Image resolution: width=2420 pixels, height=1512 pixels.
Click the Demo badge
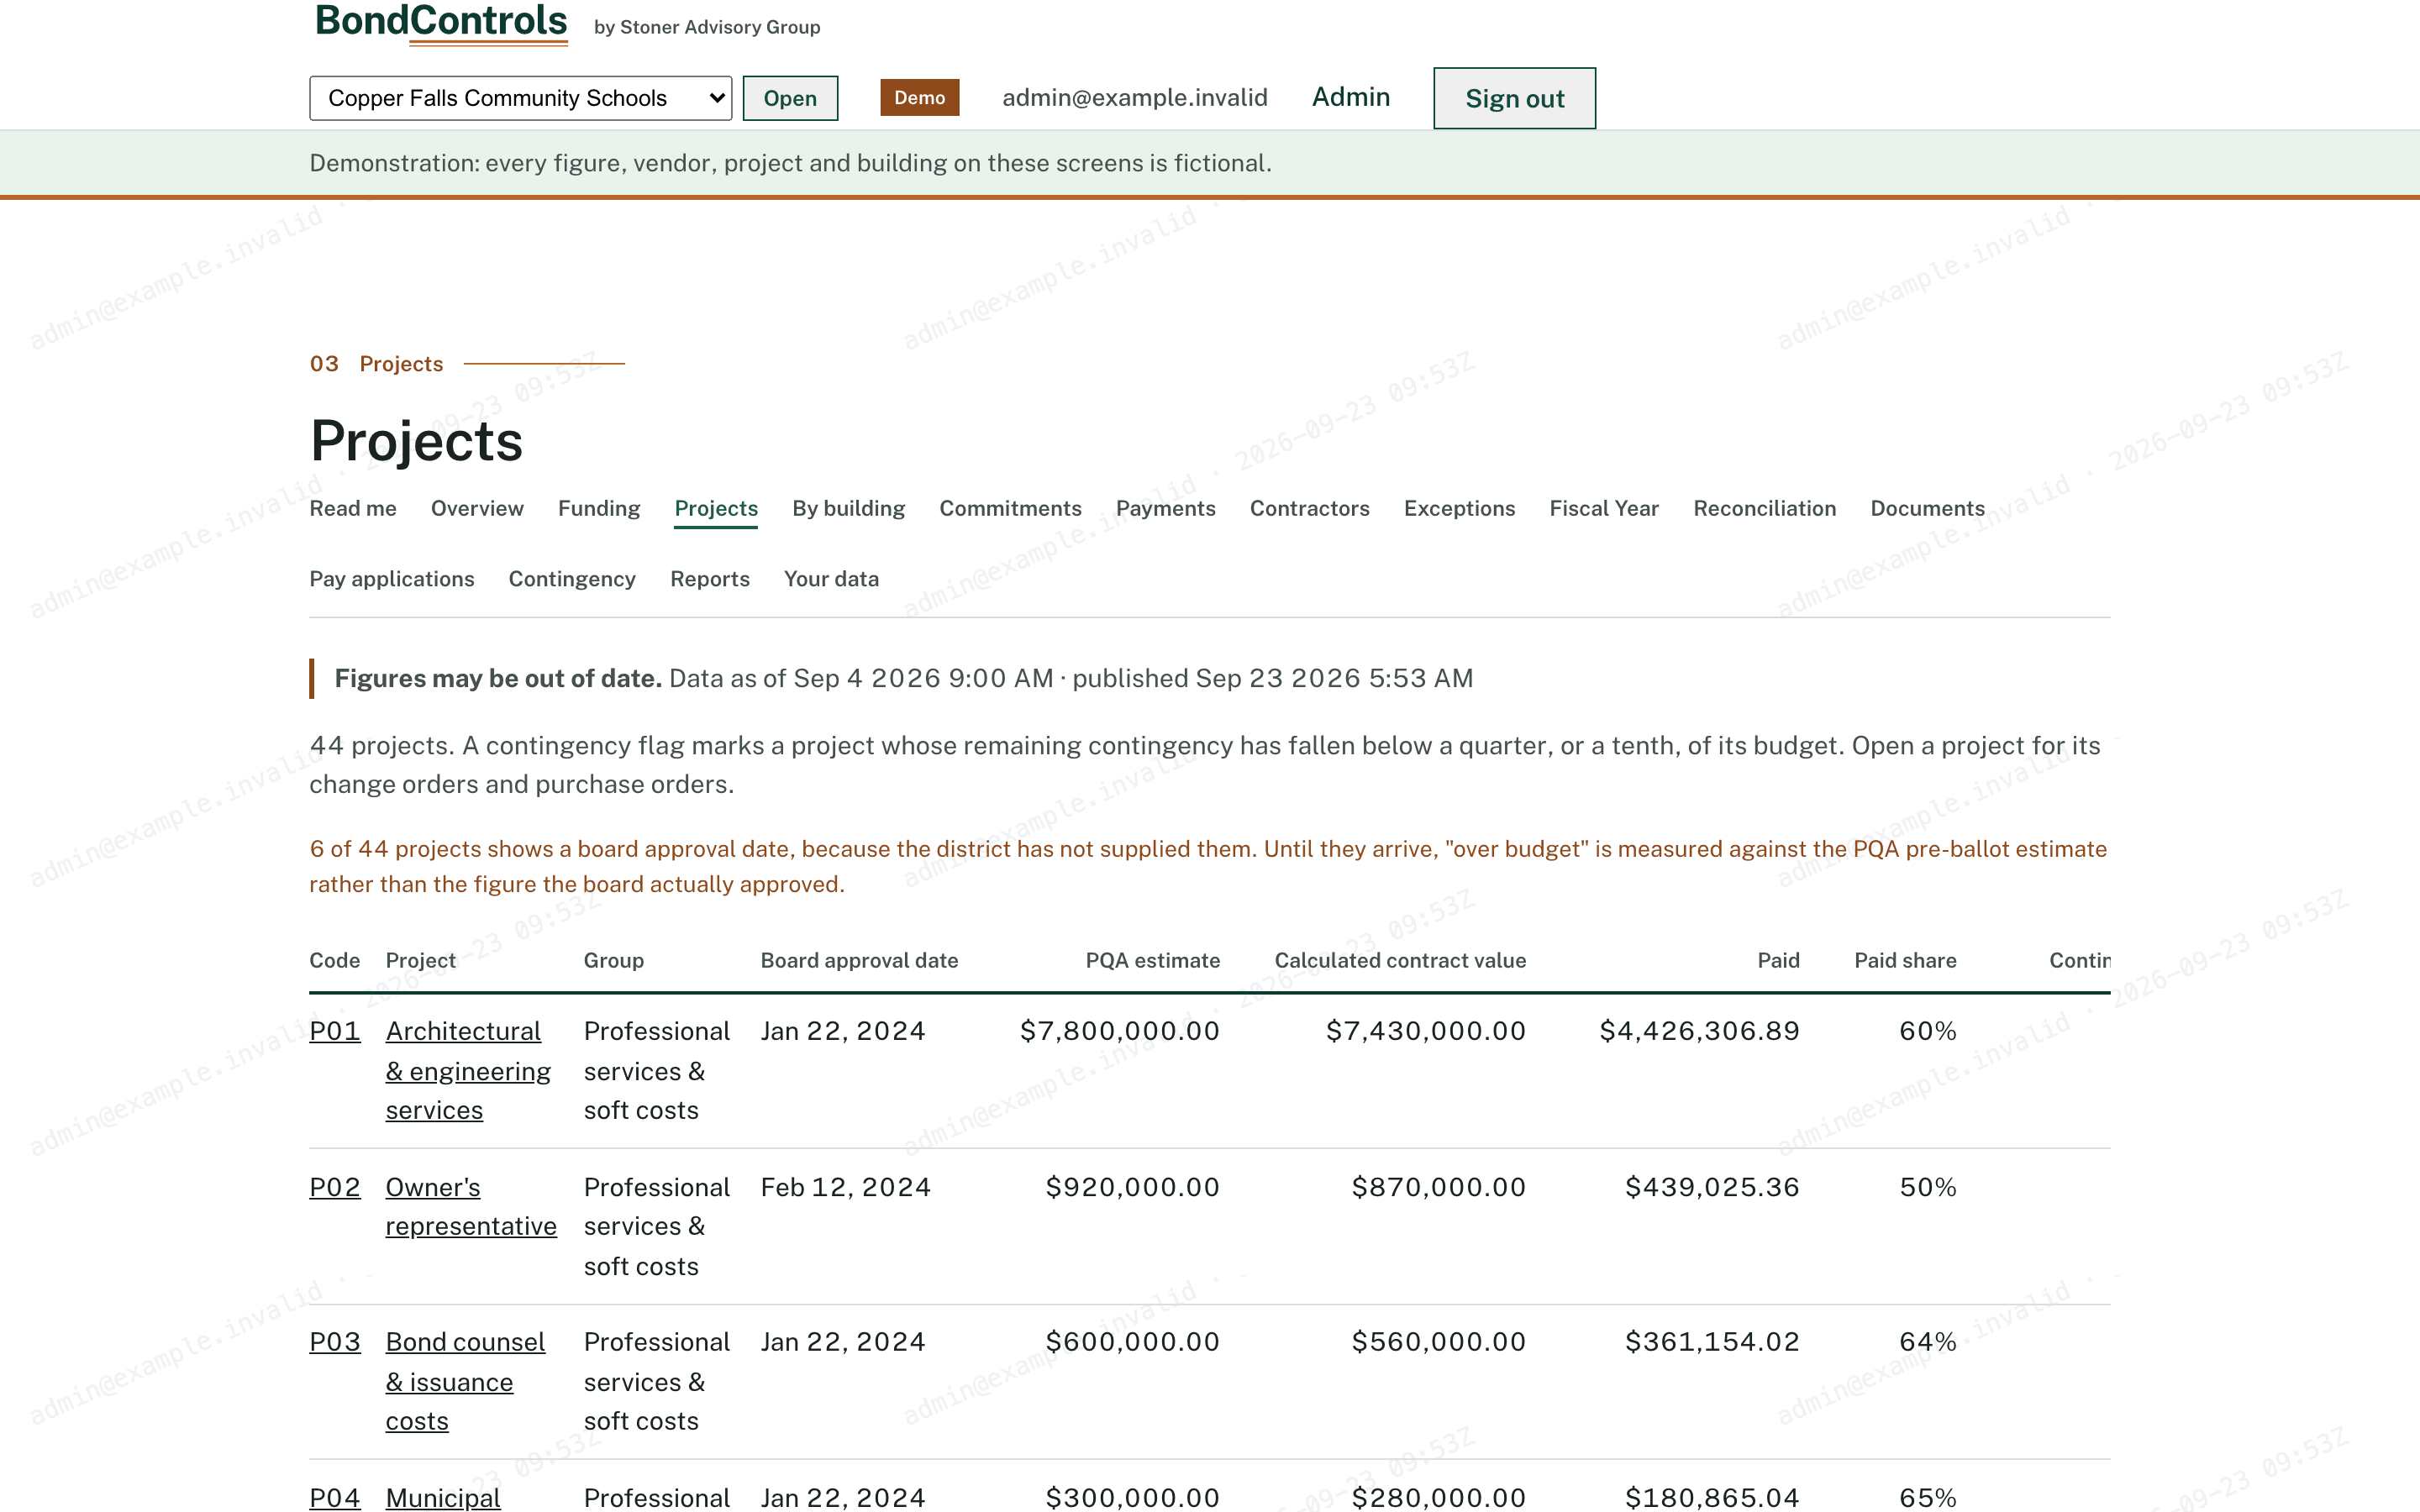[x=919, y=97]
